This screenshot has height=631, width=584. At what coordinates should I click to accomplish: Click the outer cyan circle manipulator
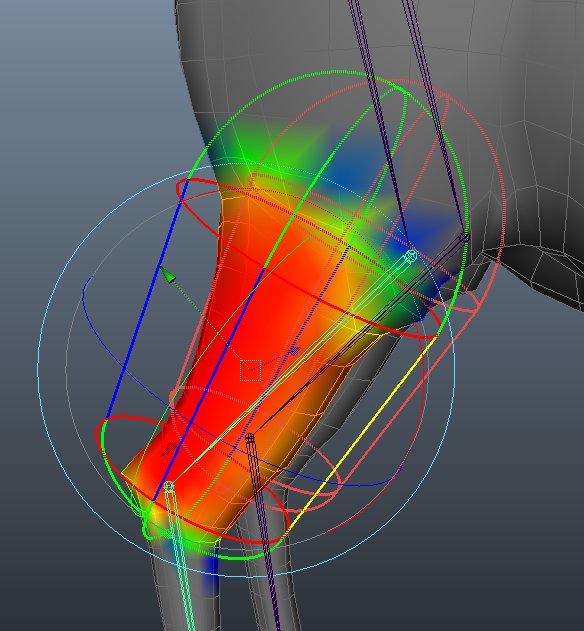coord(246,370)
